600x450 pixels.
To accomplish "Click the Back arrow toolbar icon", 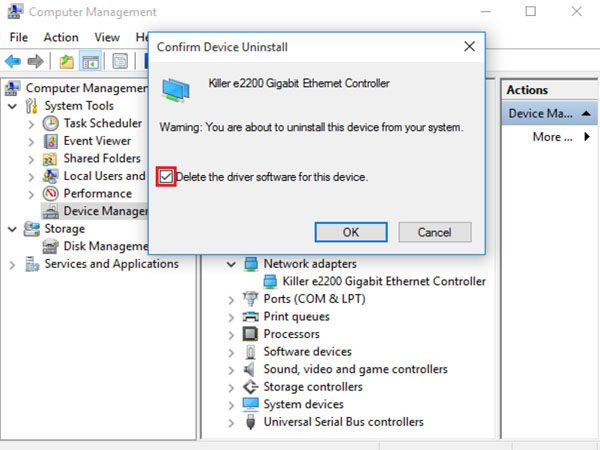I will point(13,61).
